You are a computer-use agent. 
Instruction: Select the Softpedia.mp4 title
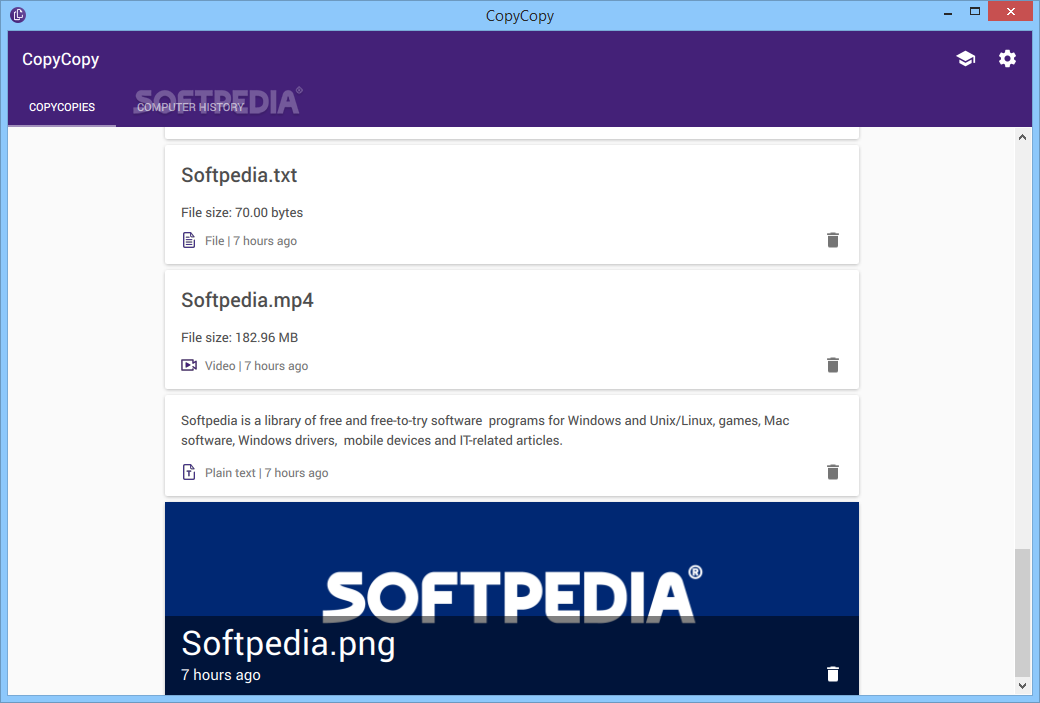click(x=247, y=300)
